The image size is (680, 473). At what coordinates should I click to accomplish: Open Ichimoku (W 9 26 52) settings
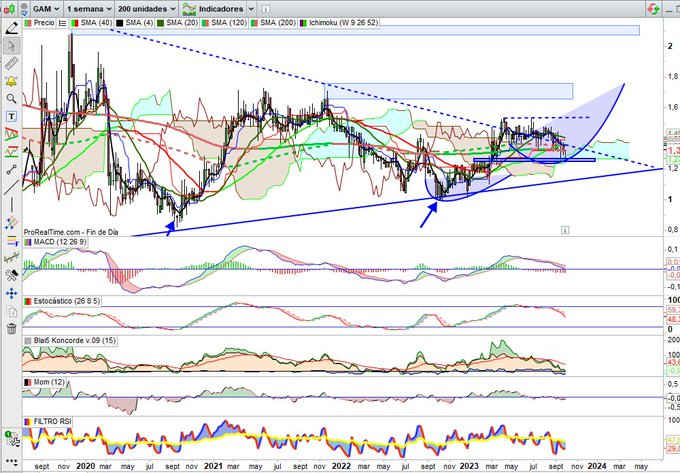click(x=343, y=23)
